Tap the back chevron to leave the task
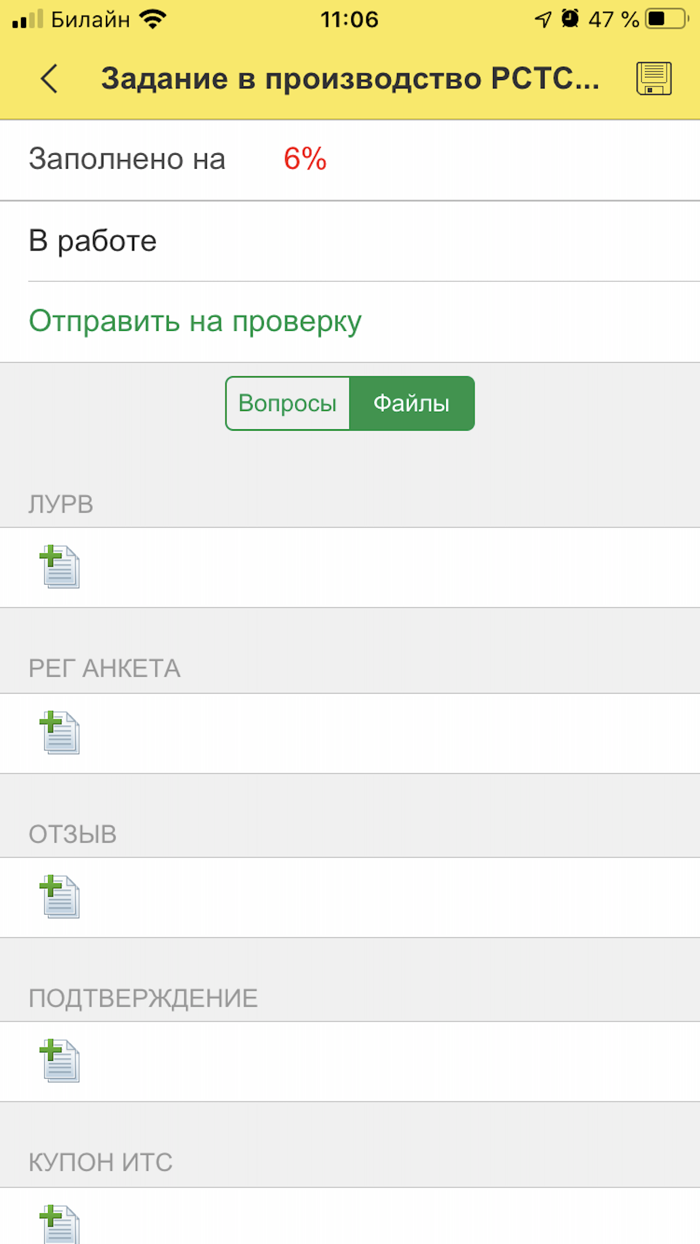Image resolution: width=700 pixels, height=1244 pixels. tap(50, 78)
